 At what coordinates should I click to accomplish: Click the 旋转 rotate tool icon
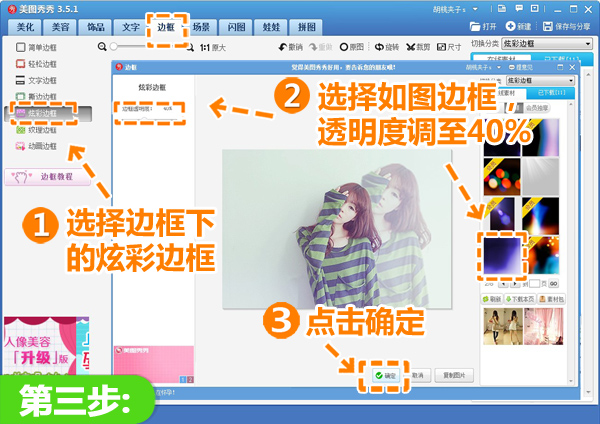[379, 47]
